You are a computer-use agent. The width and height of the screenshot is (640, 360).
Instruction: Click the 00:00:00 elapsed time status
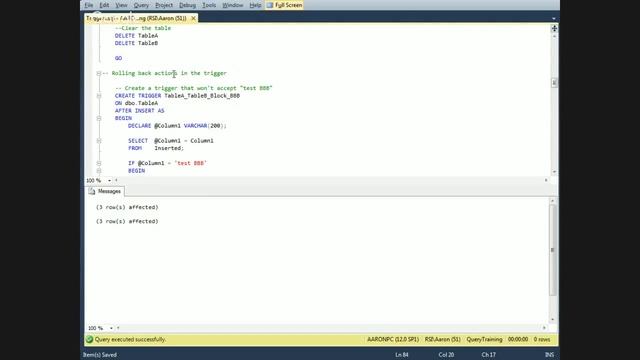tap(518, 340)
